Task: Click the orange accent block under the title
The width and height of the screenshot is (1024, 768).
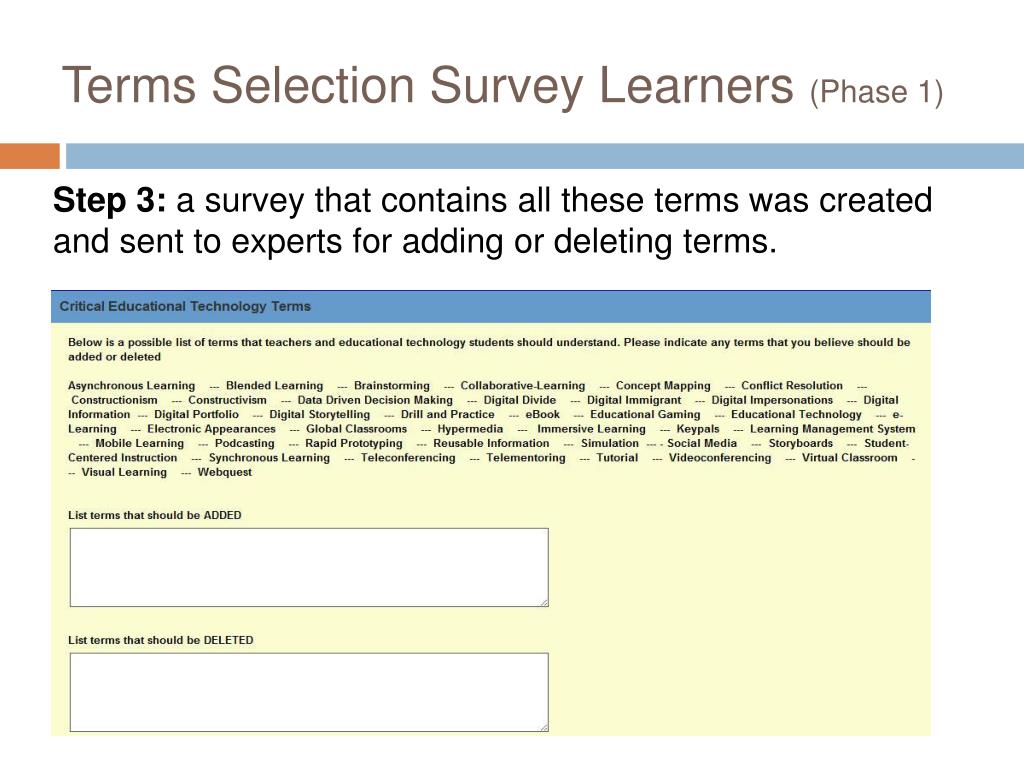Action: [x=29, y=156]
